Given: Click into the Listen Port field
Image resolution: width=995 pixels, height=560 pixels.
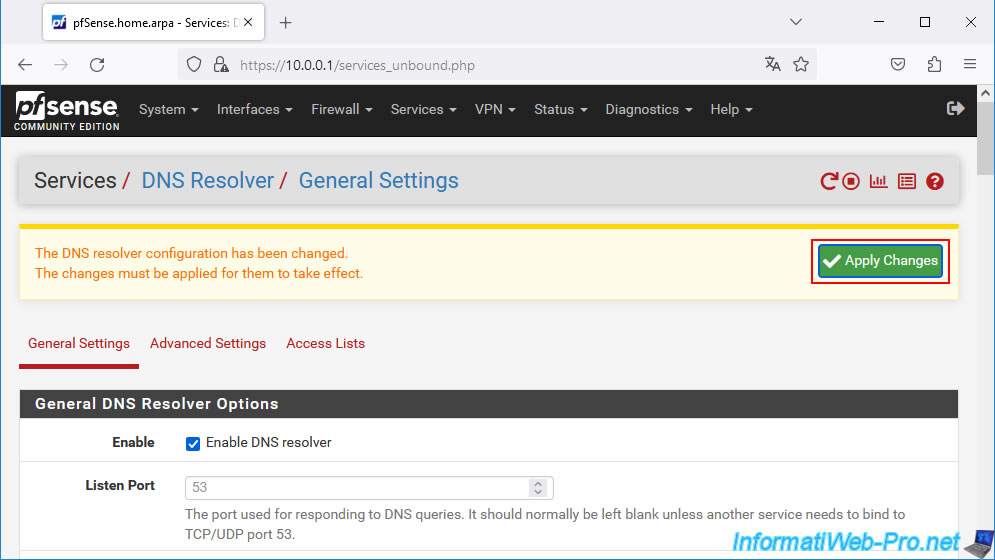Looking at the screenshot, I should (369, 488).
